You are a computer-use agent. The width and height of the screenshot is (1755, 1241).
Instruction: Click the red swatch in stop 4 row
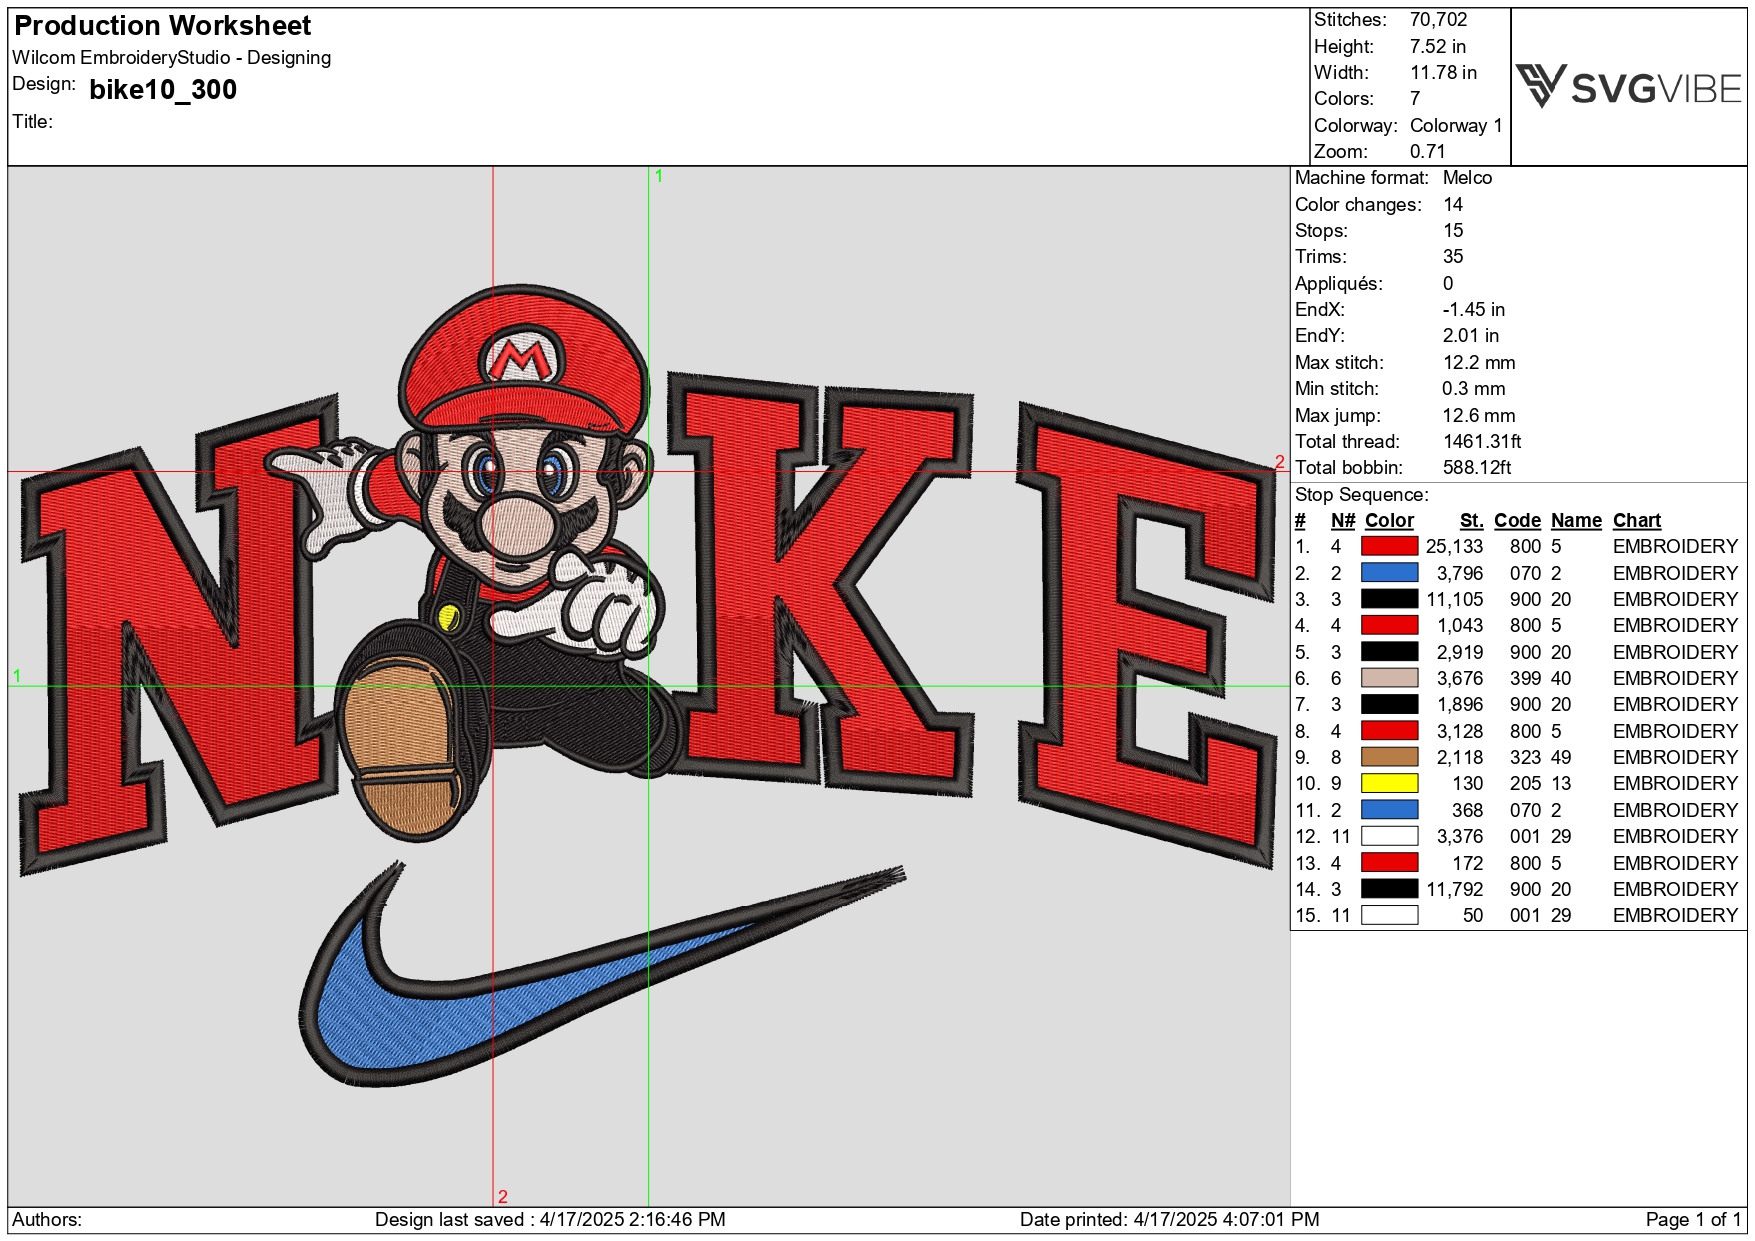click(1389, 625)
